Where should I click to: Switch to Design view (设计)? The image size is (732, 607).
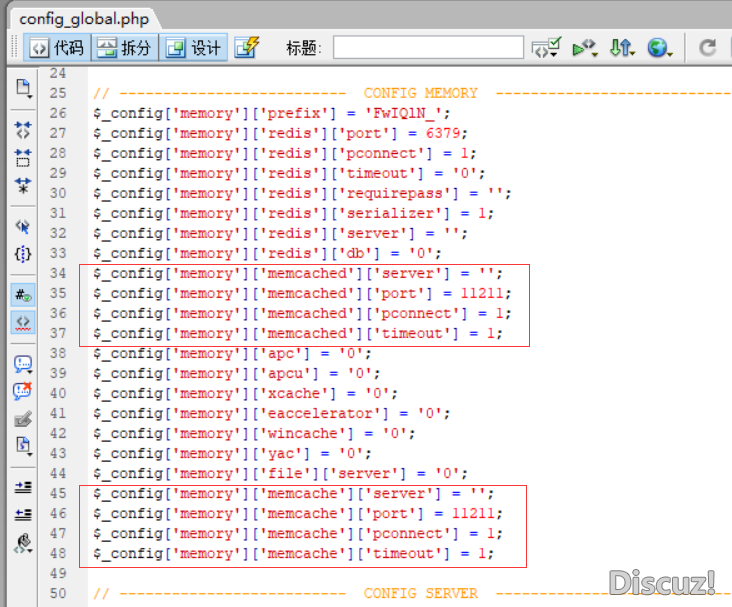[194, 48]
